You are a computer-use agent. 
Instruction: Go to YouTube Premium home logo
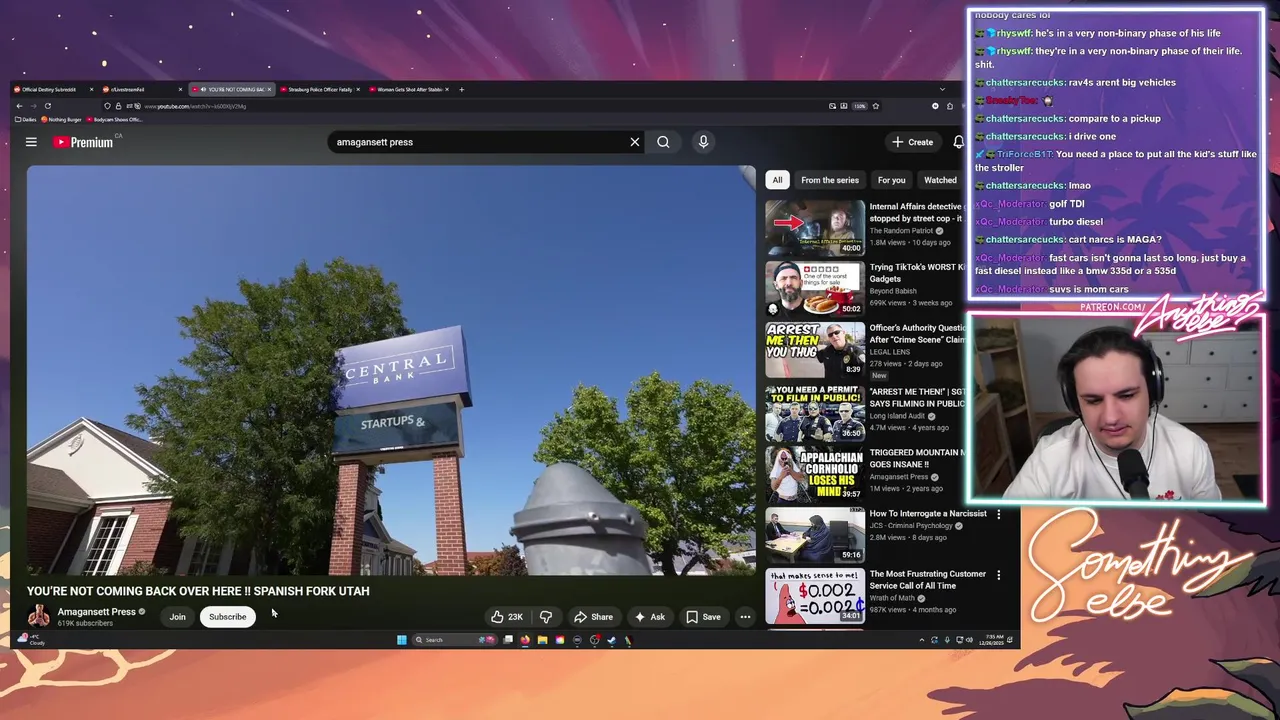83,142
